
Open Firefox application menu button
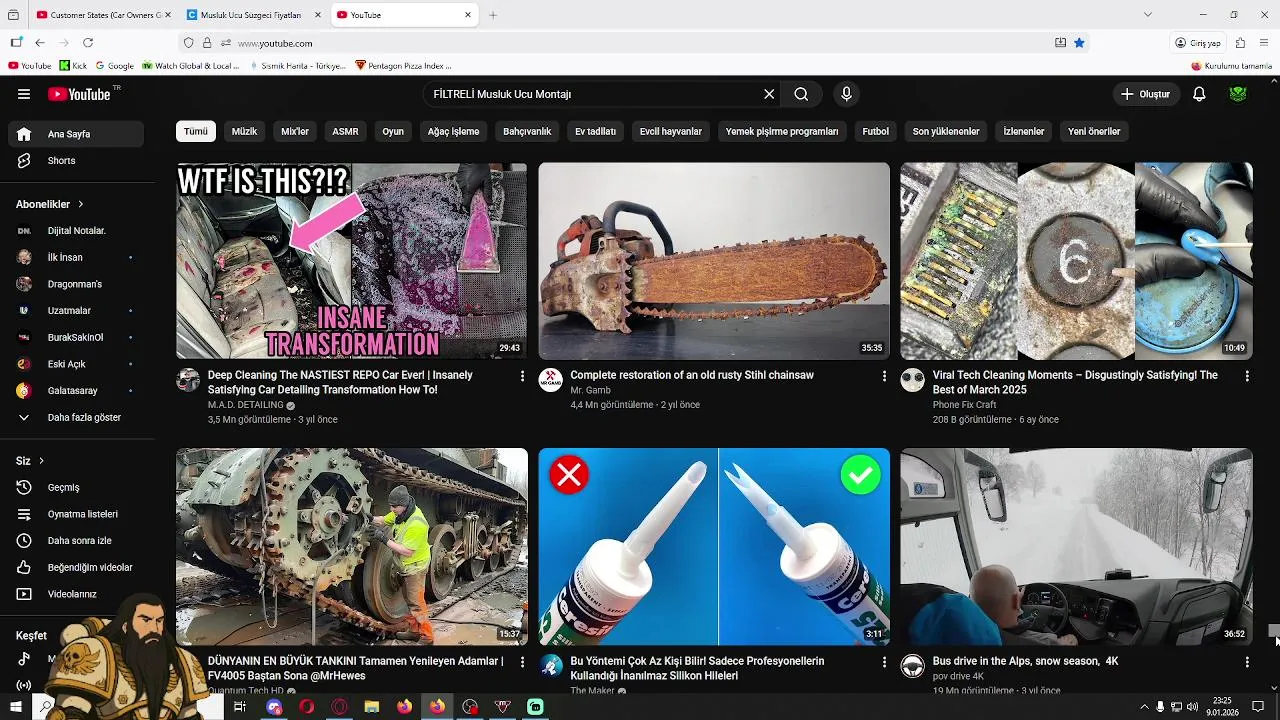coord(1264,43)
